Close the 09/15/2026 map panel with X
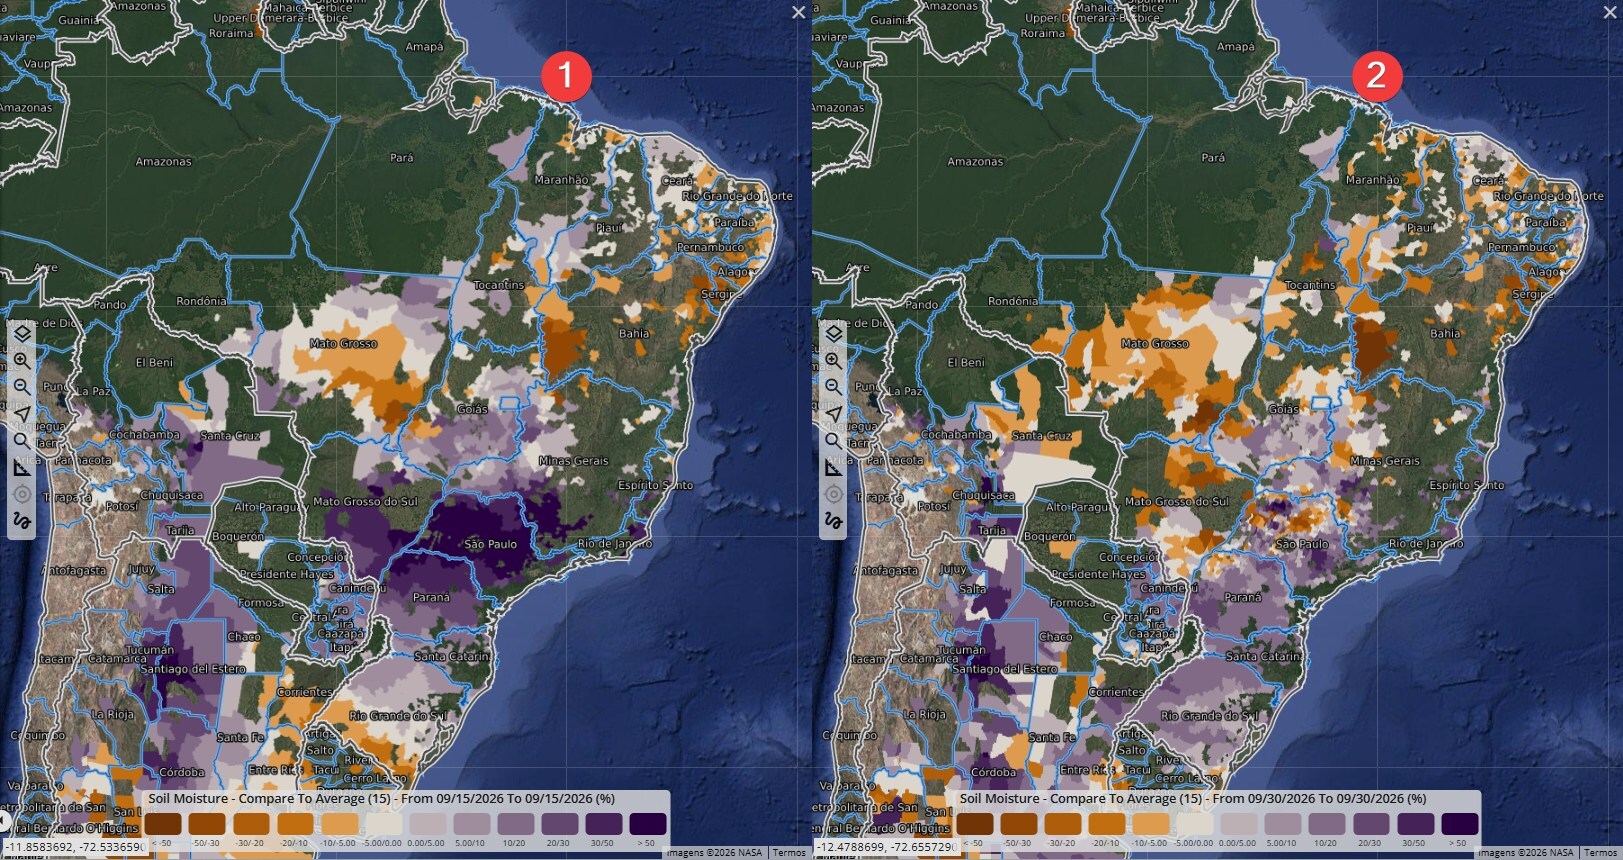 pyautogui.click(x=798, y=12)
